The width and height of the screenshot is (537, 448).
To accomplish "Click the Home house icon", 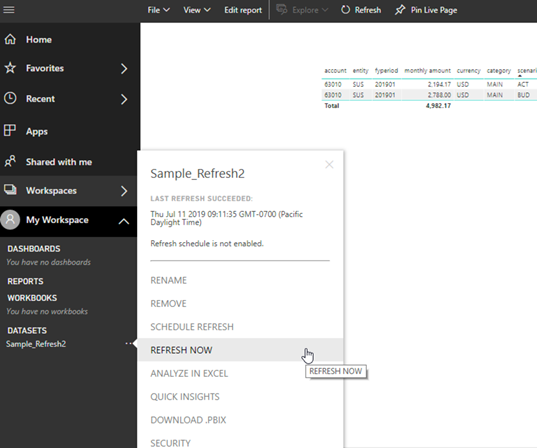I will pos(10,39).
